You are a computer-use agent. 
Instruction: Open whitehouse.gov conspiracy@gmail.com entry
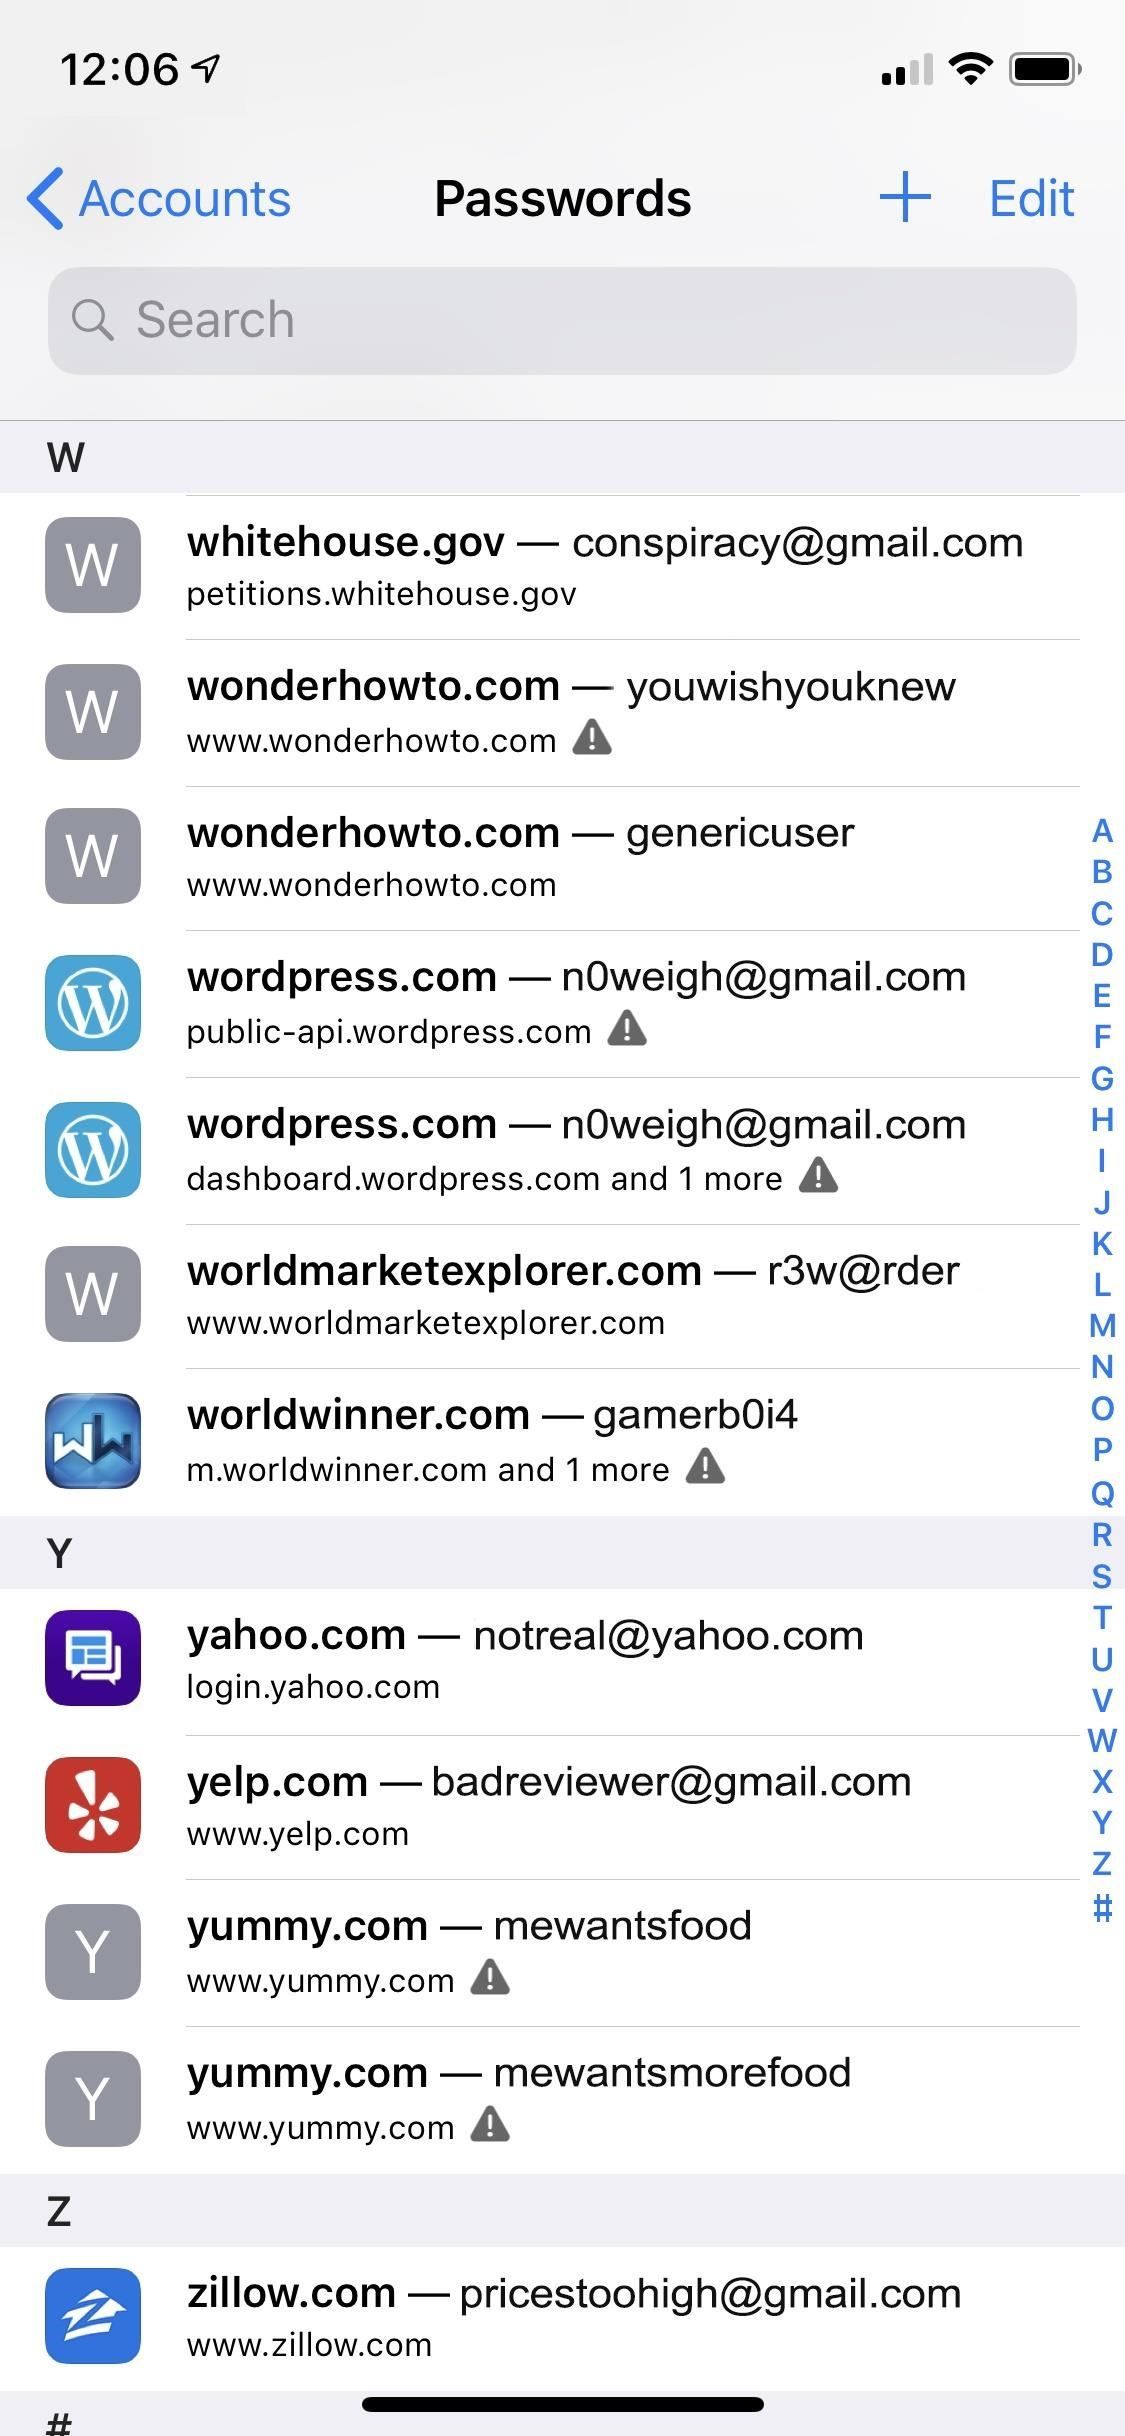click(x=604, y=565)
